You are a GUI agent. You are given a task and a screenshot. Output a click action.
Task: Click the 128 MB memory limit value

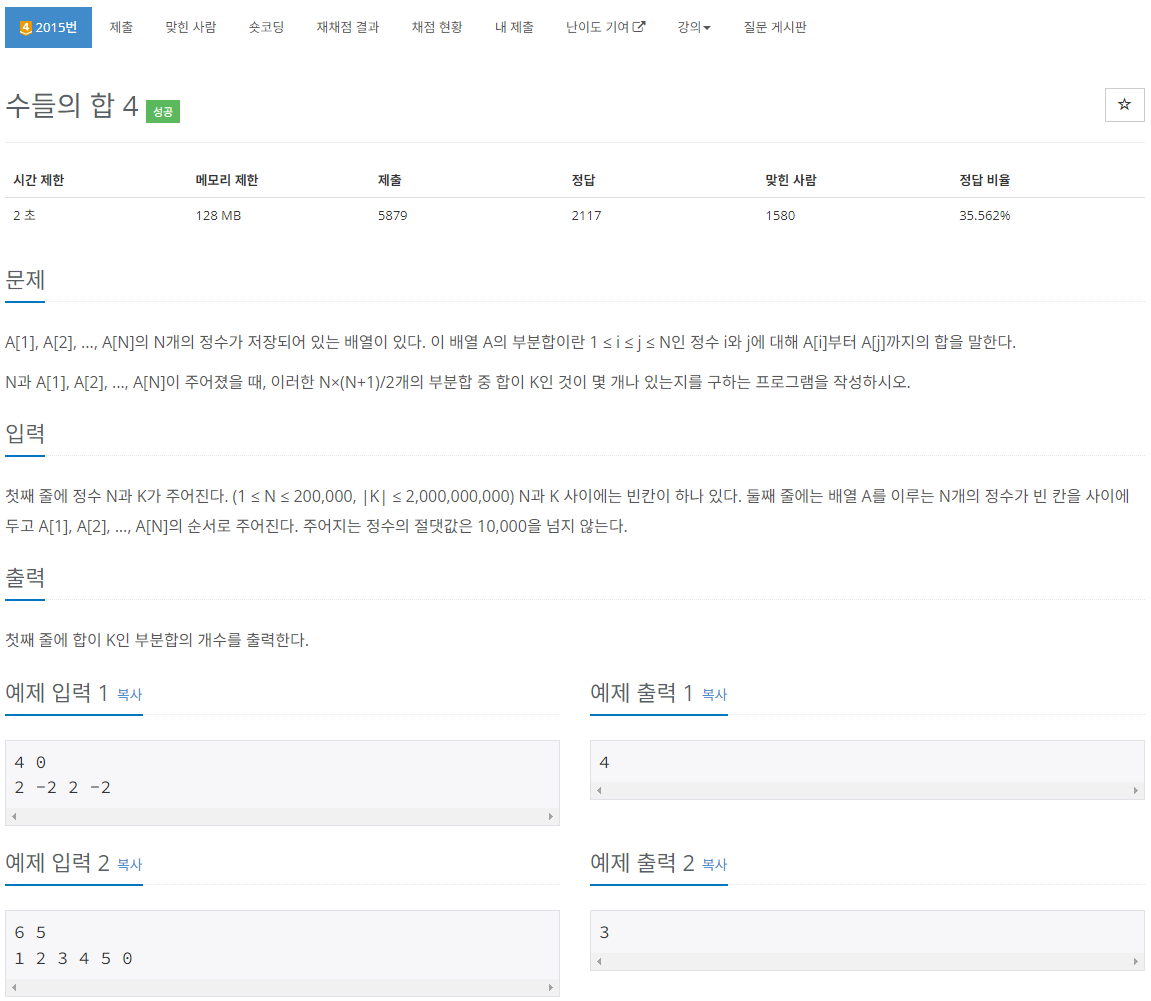[x=218, y=215]
